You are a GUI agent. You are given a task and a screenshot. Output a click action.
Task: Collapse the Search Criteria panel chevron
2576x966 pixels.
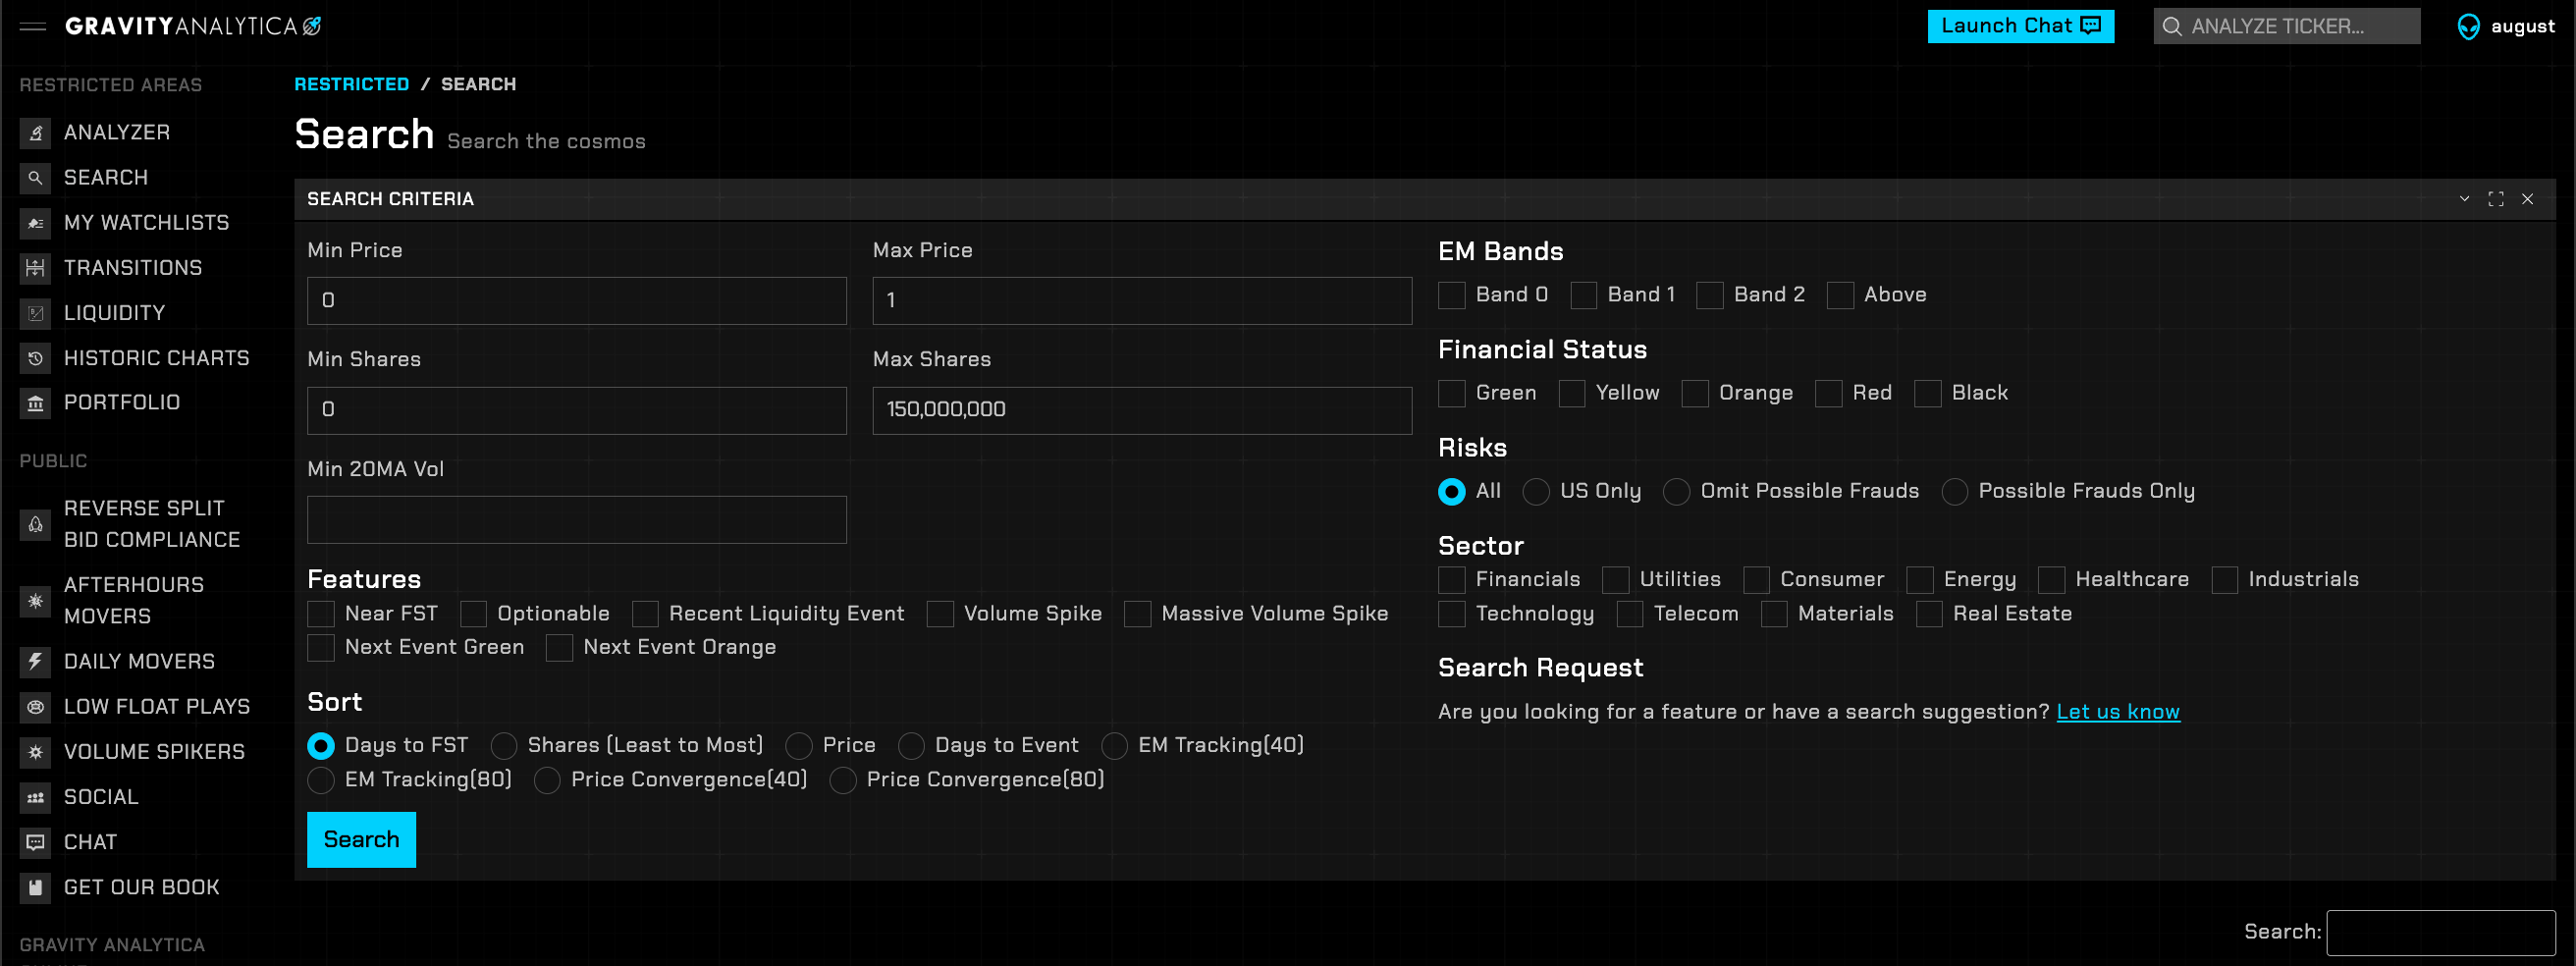pos(2464,199)
